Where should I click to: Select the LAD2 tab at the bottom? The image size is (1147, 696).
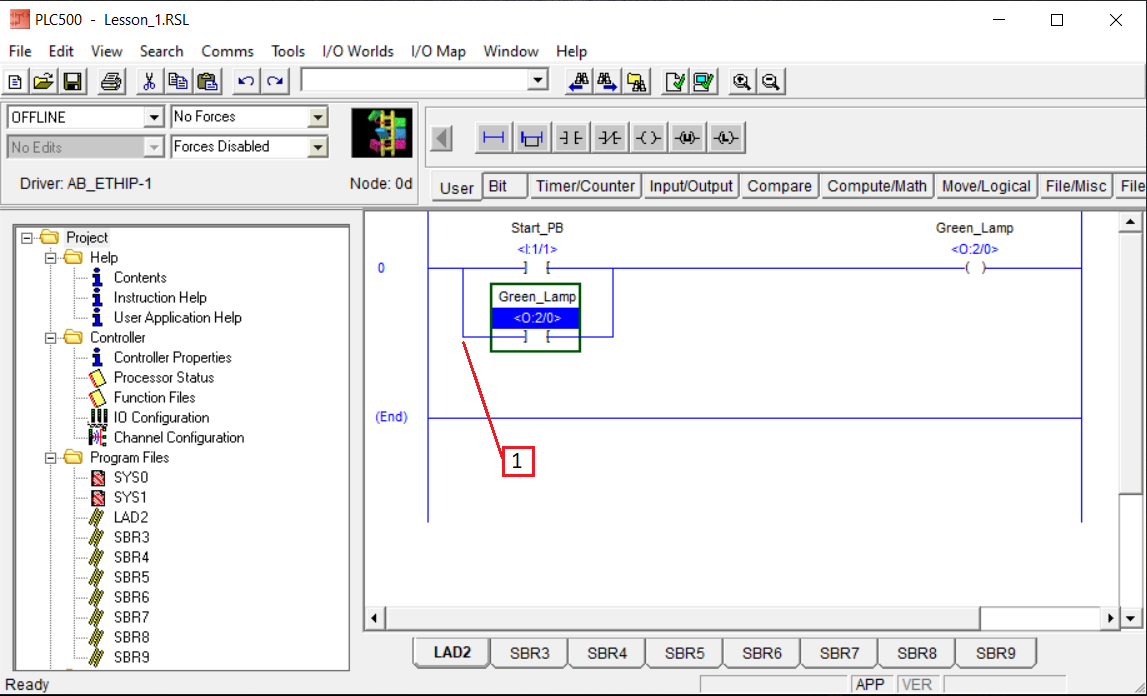[x=452, y=652]
